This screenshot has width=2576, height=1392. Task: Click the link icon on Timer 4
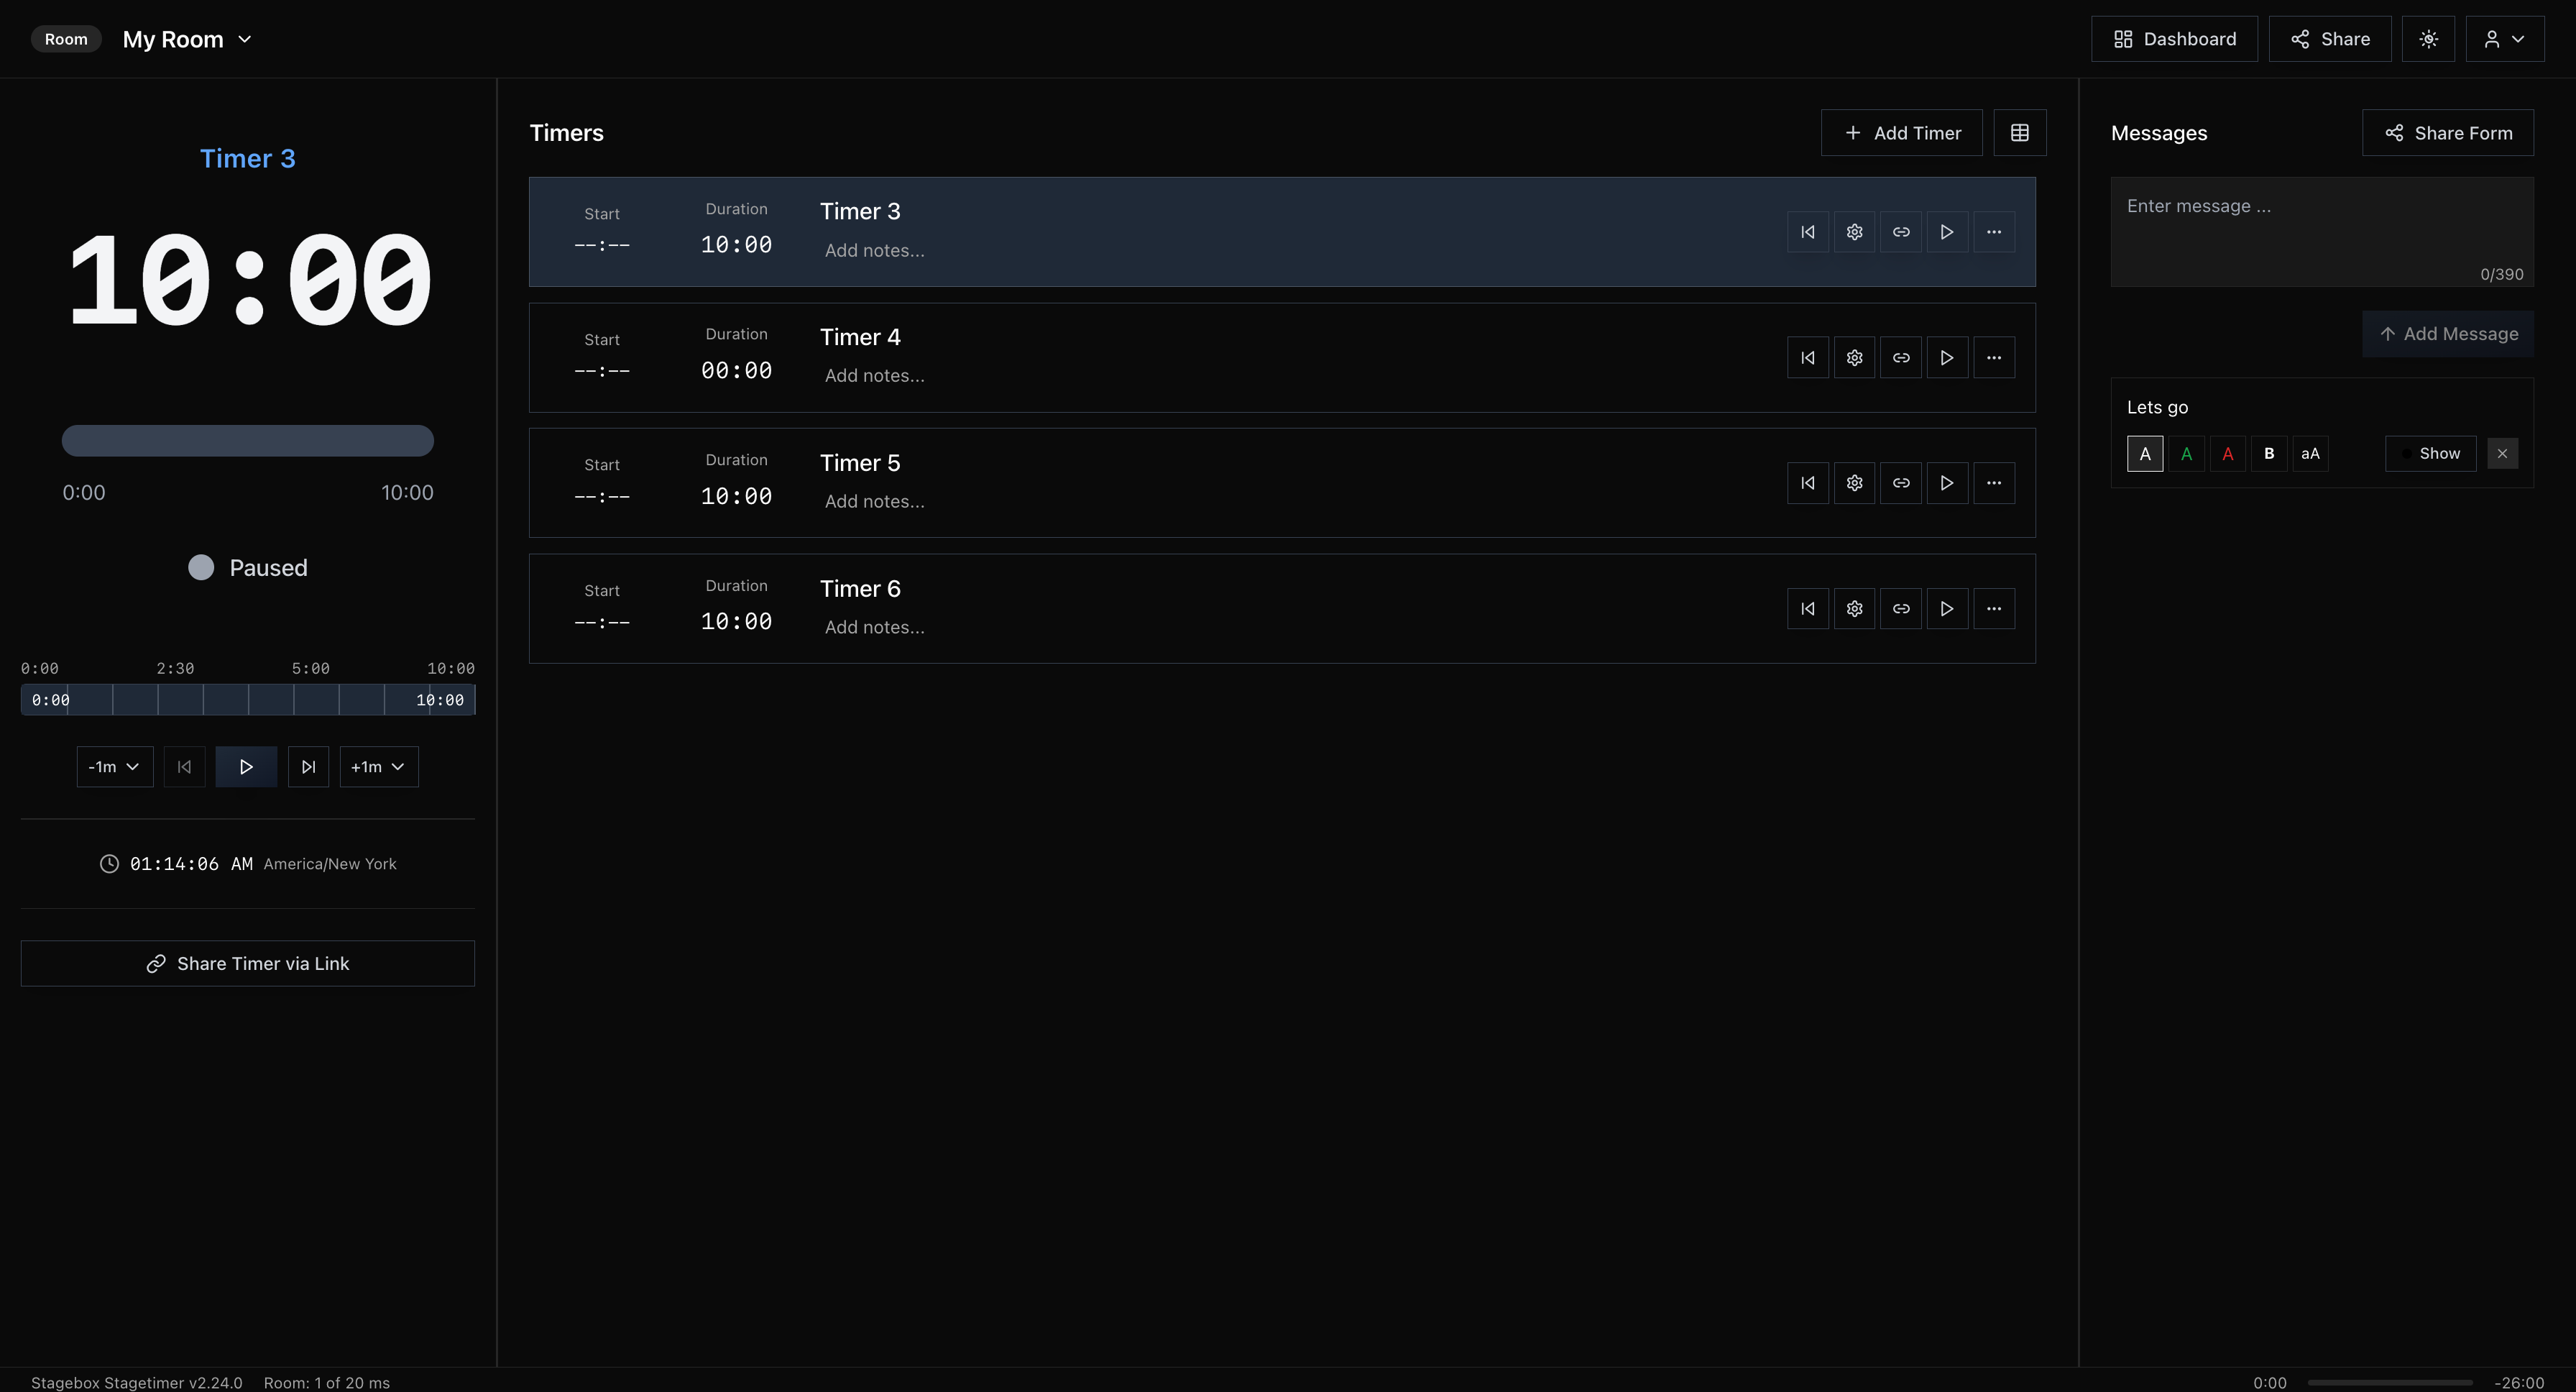[1900, 358]
